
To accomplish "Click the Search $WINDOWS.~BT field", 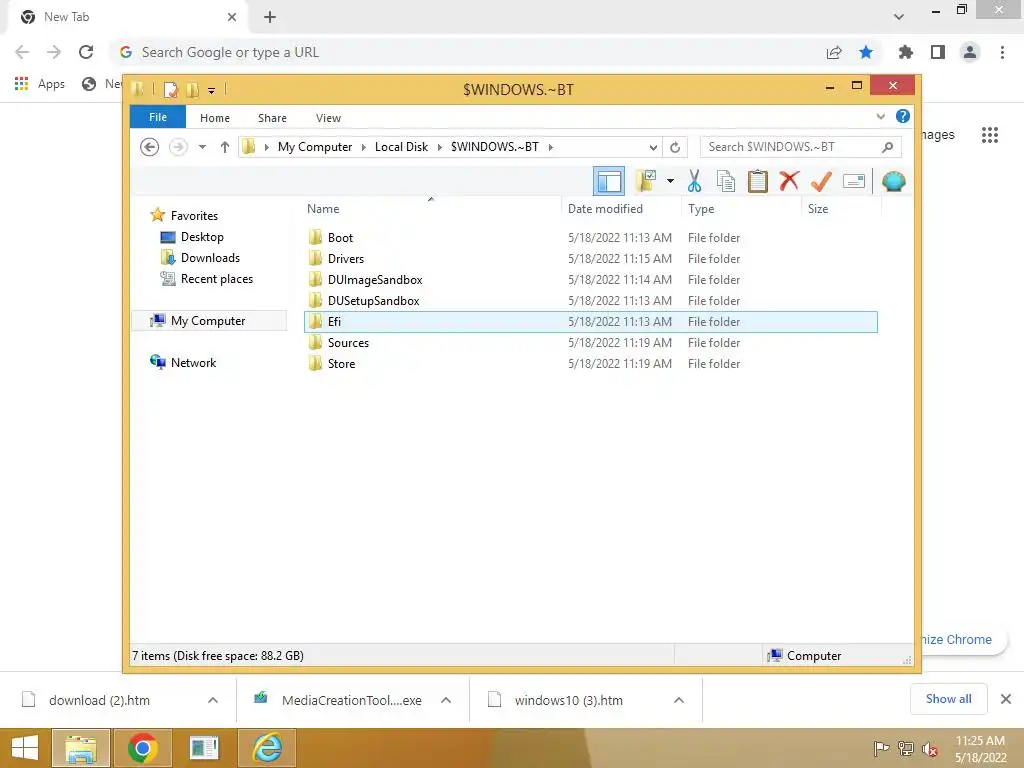I will point(800,147).
